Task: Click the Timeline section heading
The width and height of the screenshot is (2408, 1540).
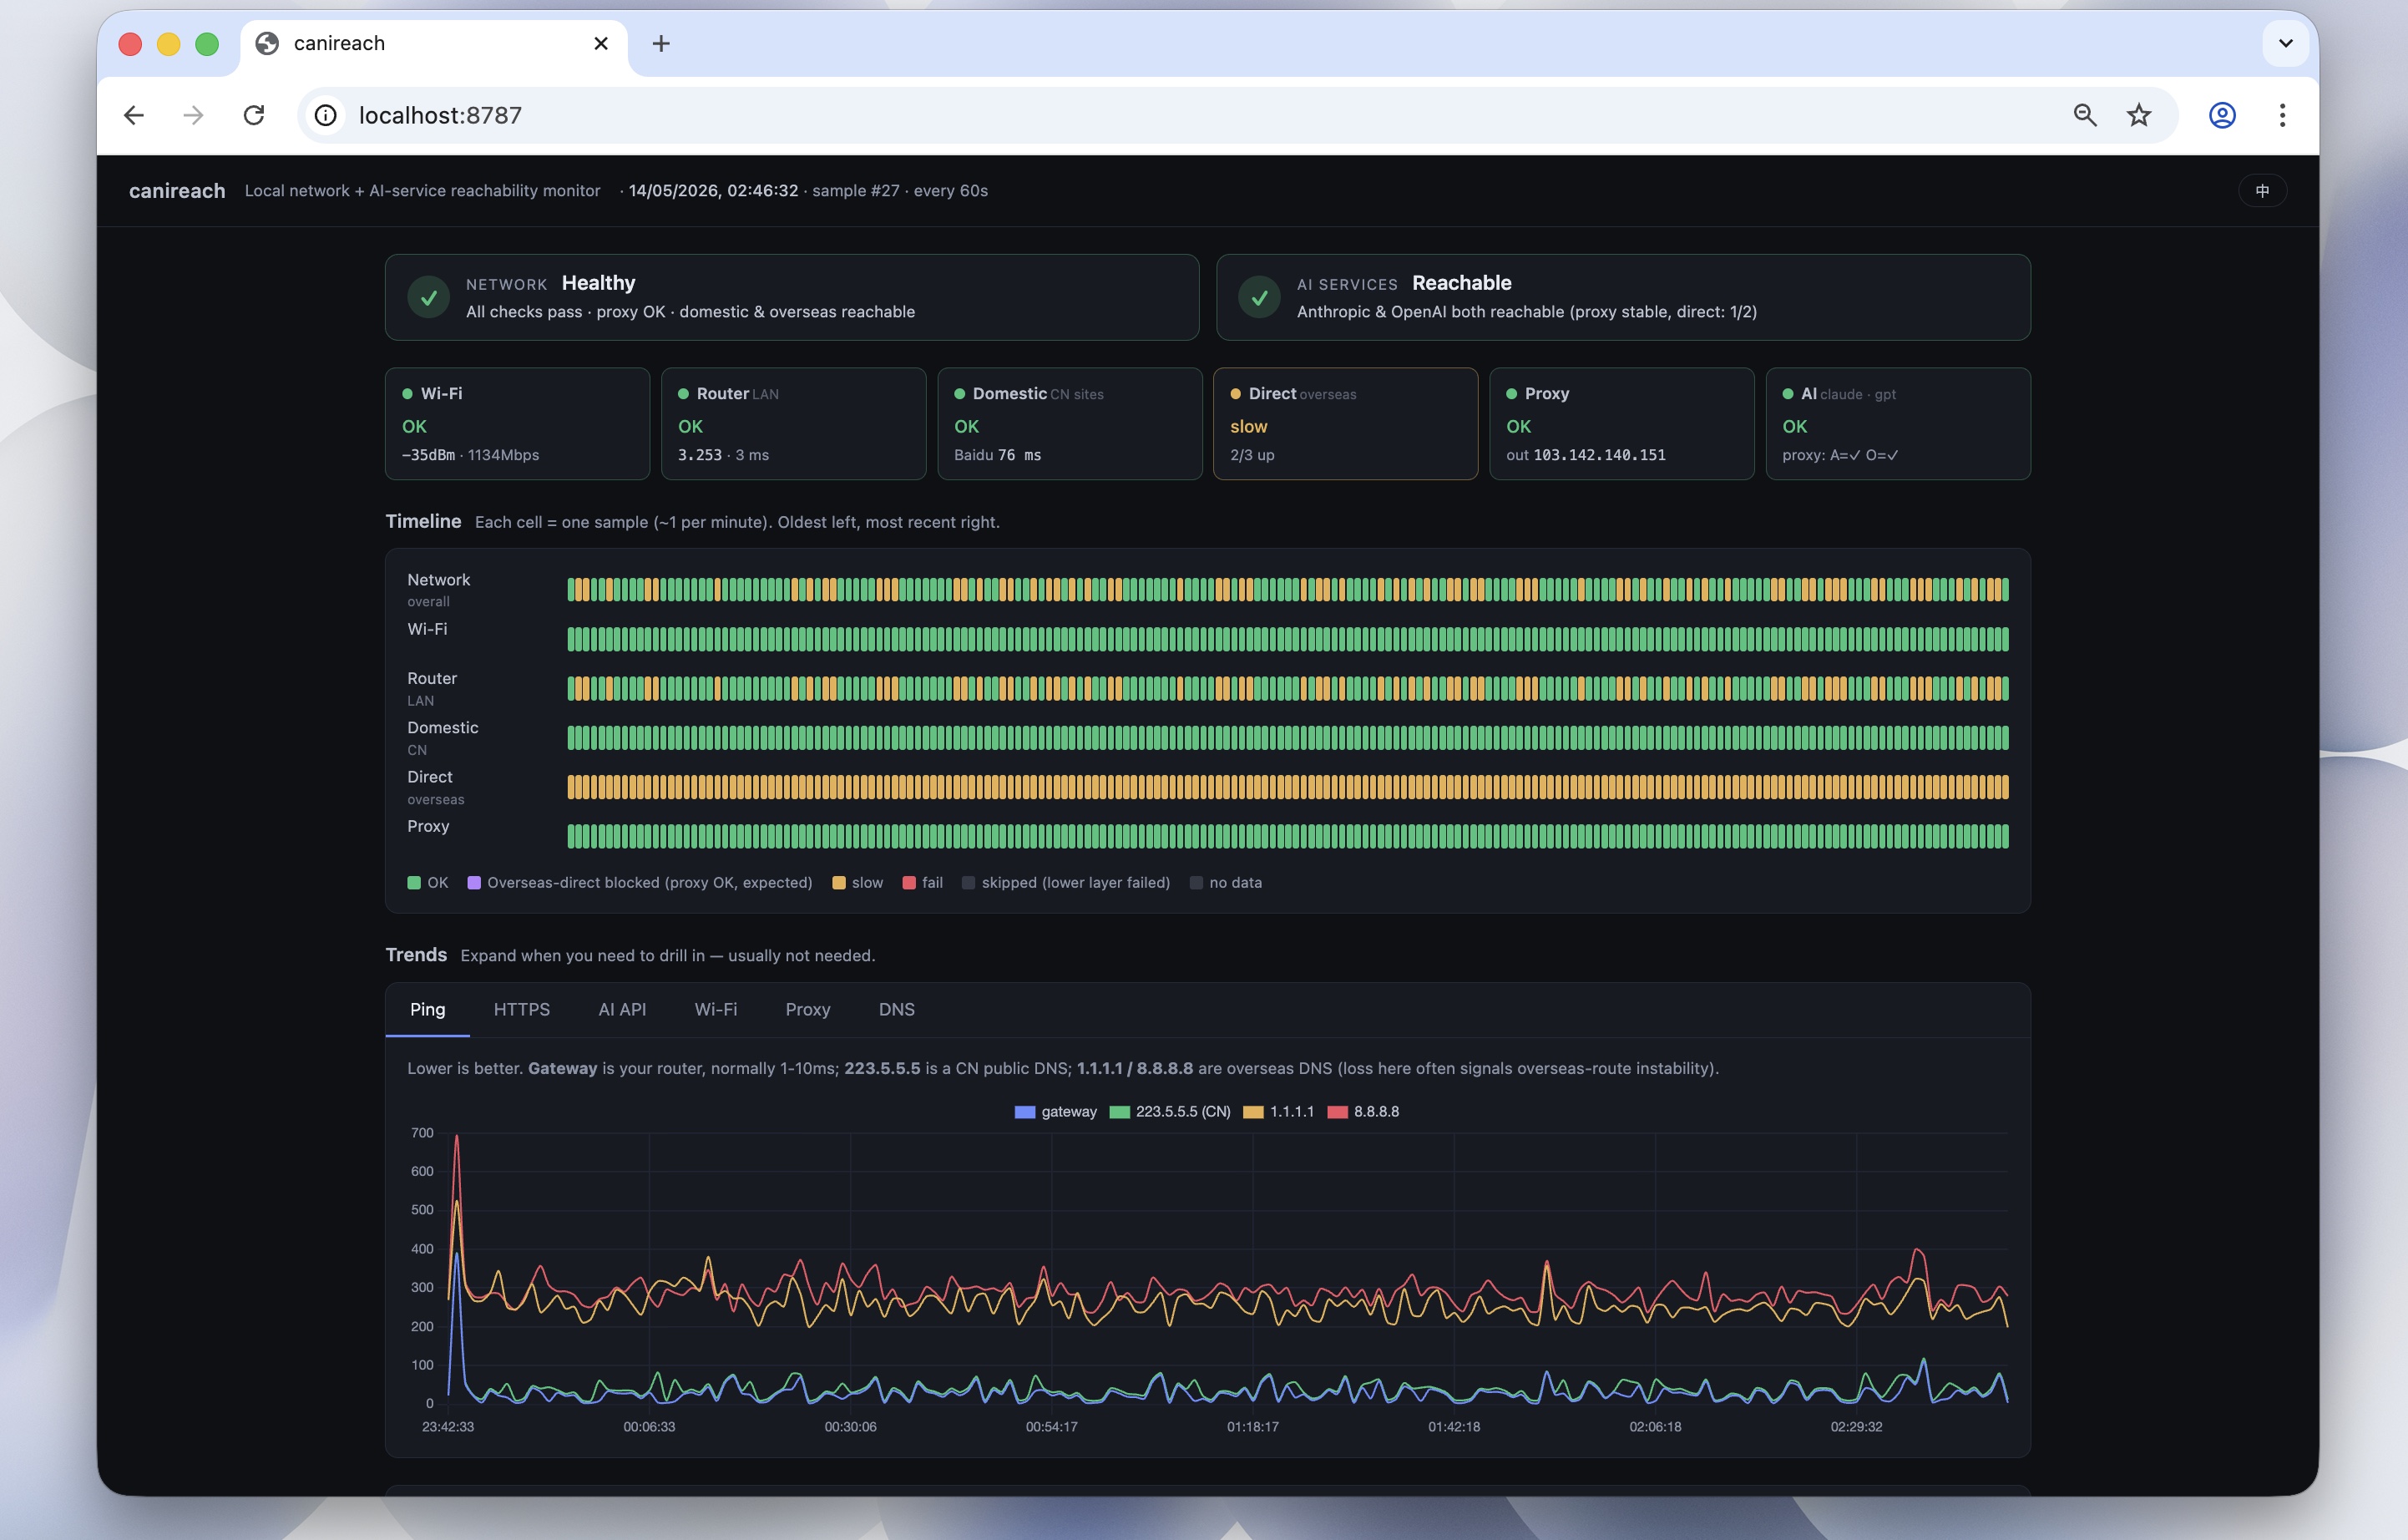Action: [423, 521]
